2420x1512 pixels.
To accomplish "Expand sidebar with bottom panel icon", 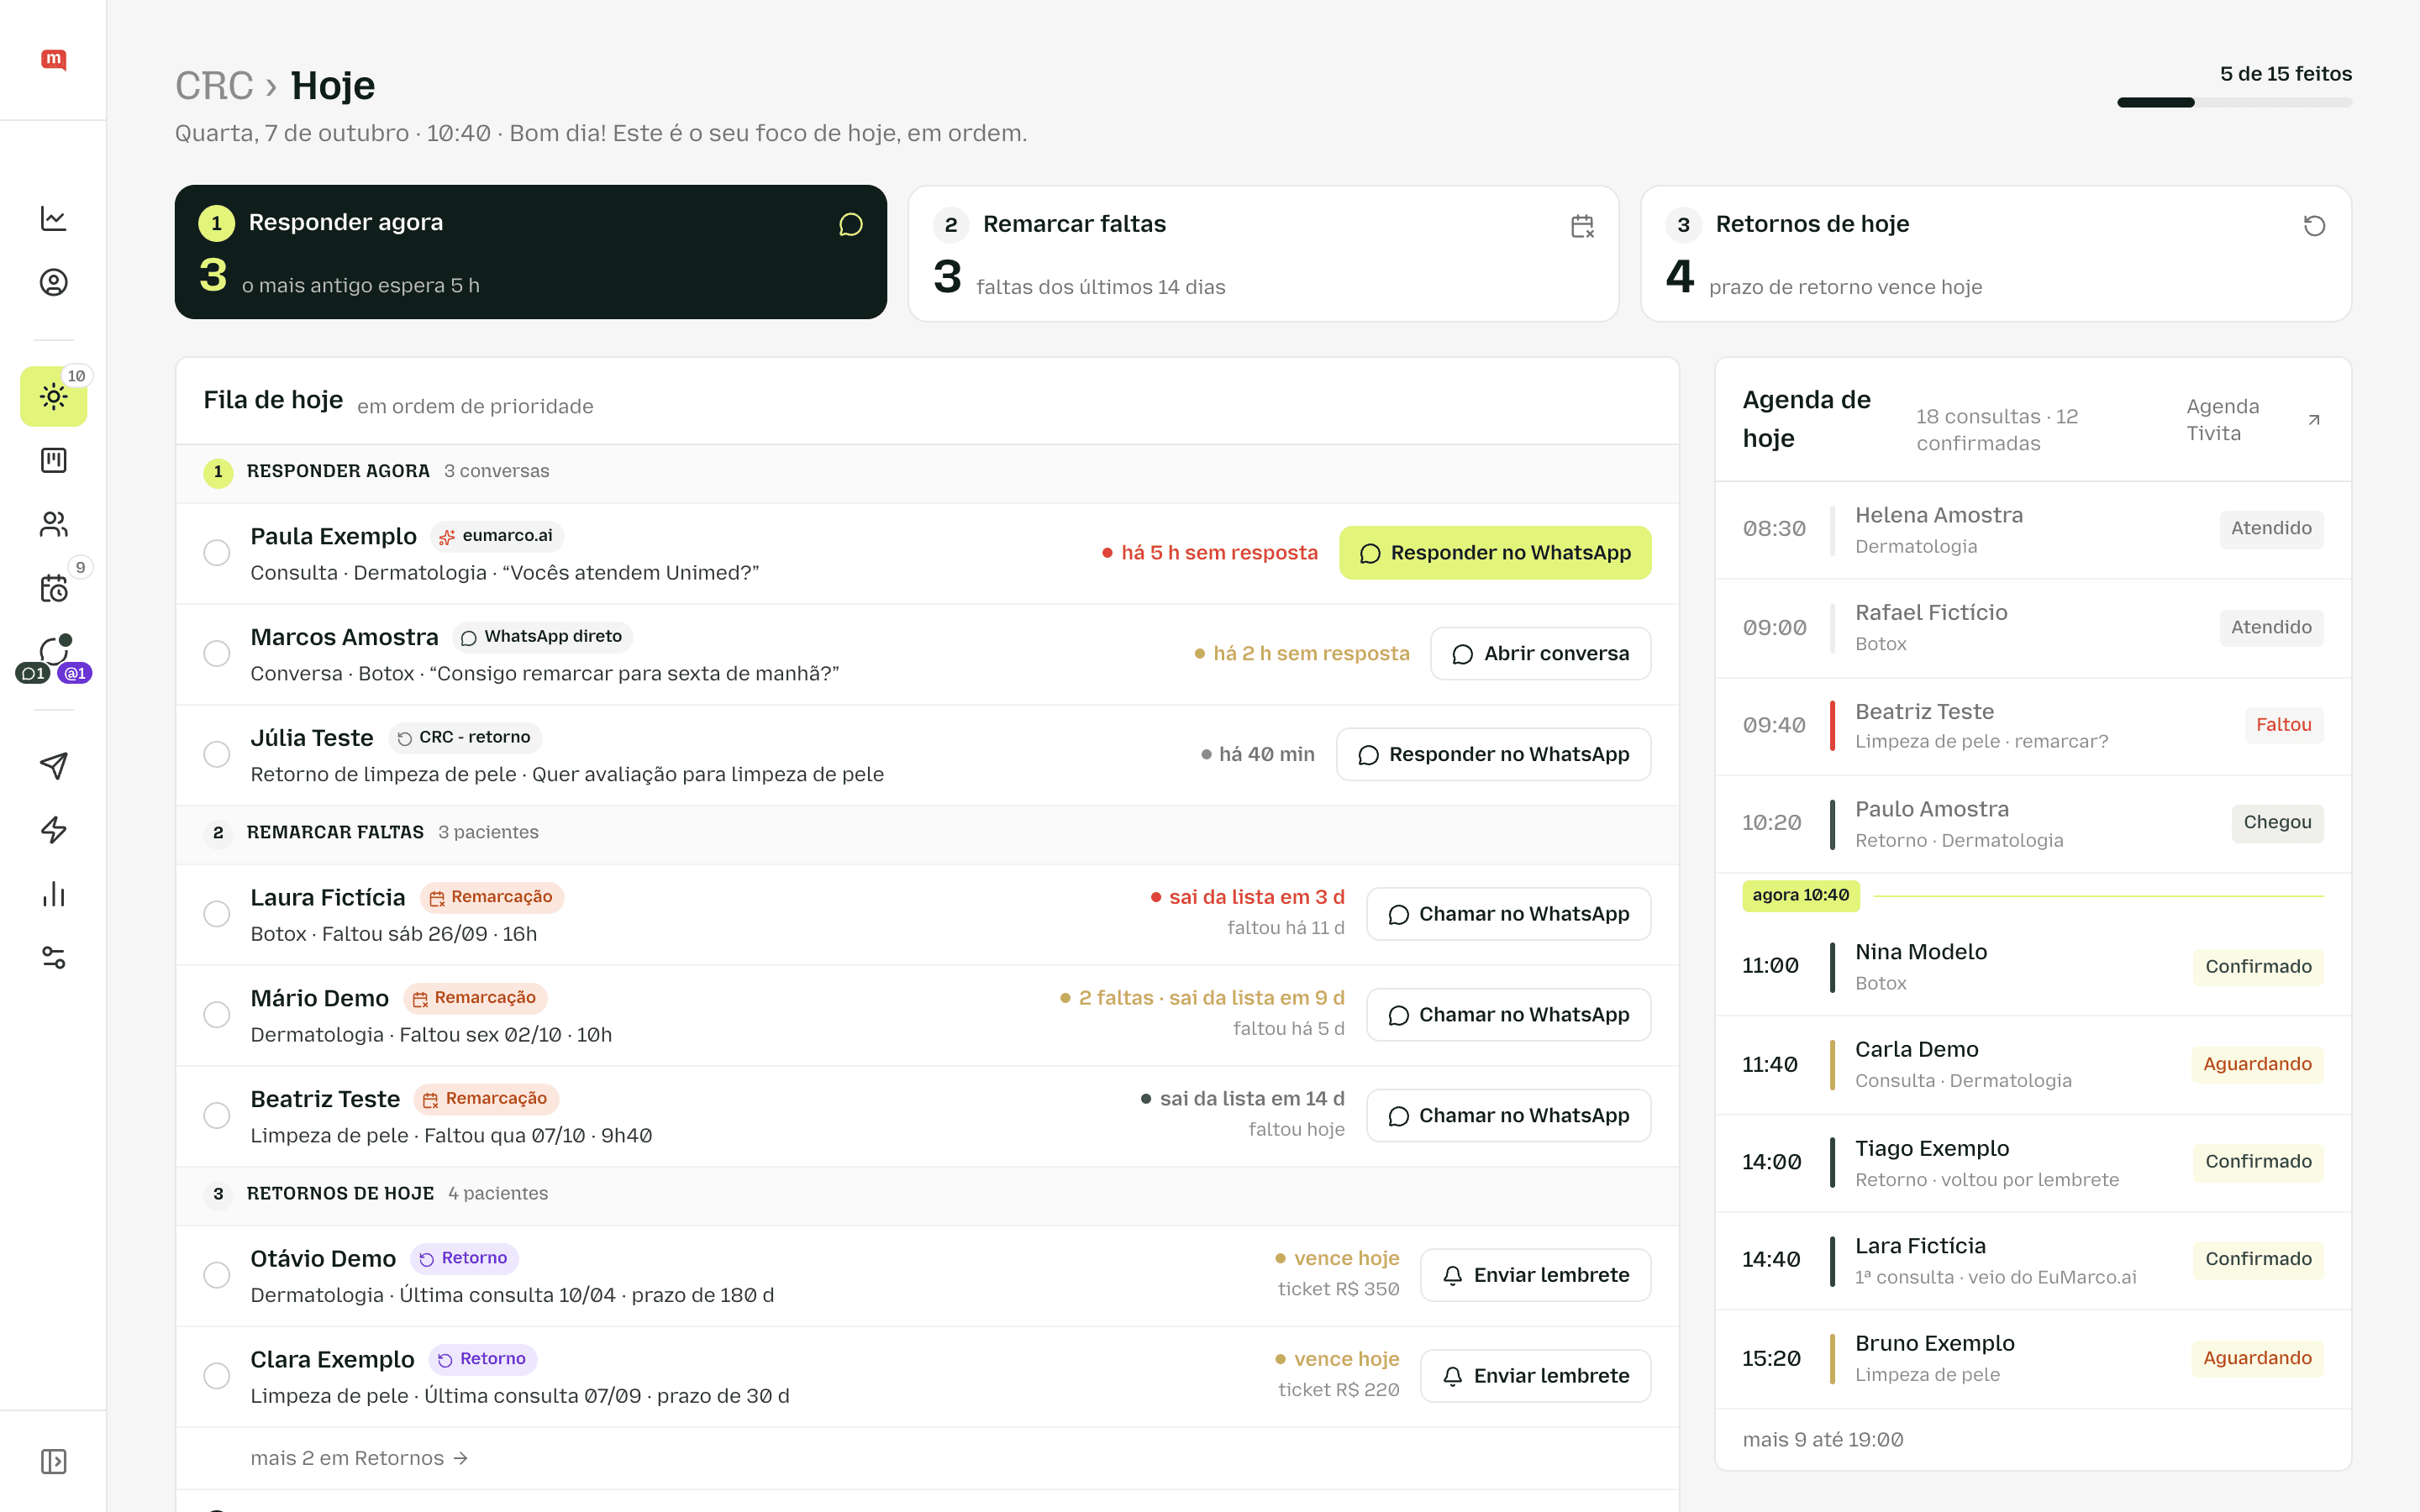I will pos(53,1462).
